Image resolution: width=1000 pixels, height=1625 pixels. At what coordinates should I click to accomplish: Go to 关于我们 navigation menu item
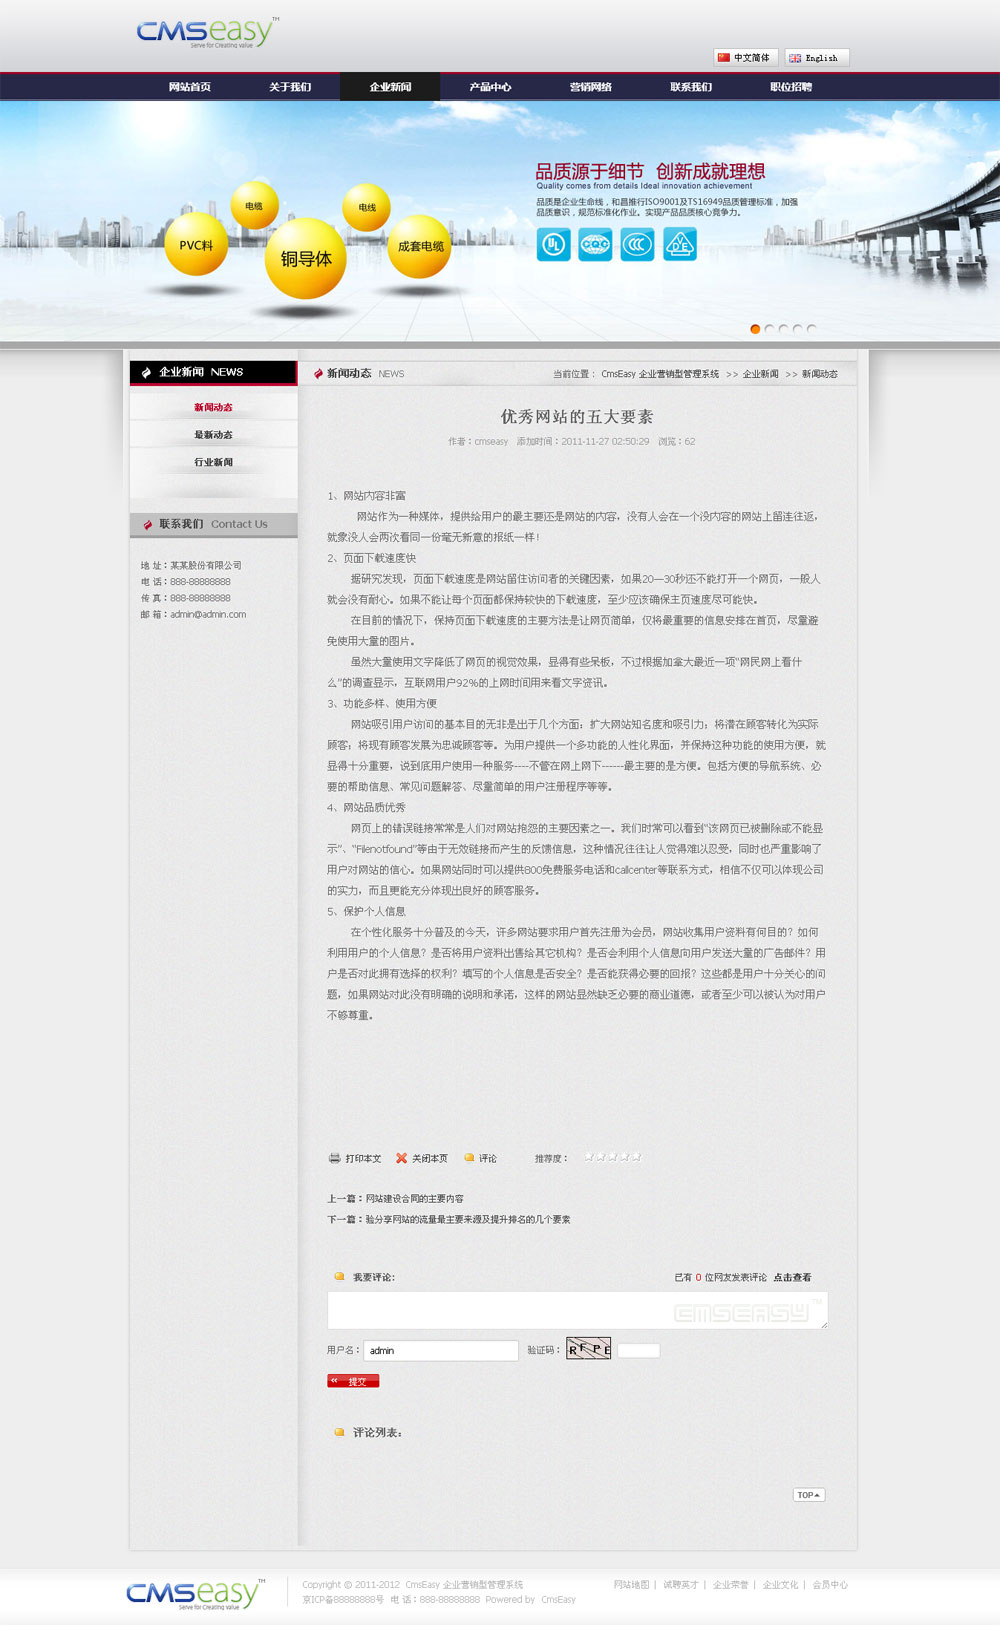pos(290,87)
